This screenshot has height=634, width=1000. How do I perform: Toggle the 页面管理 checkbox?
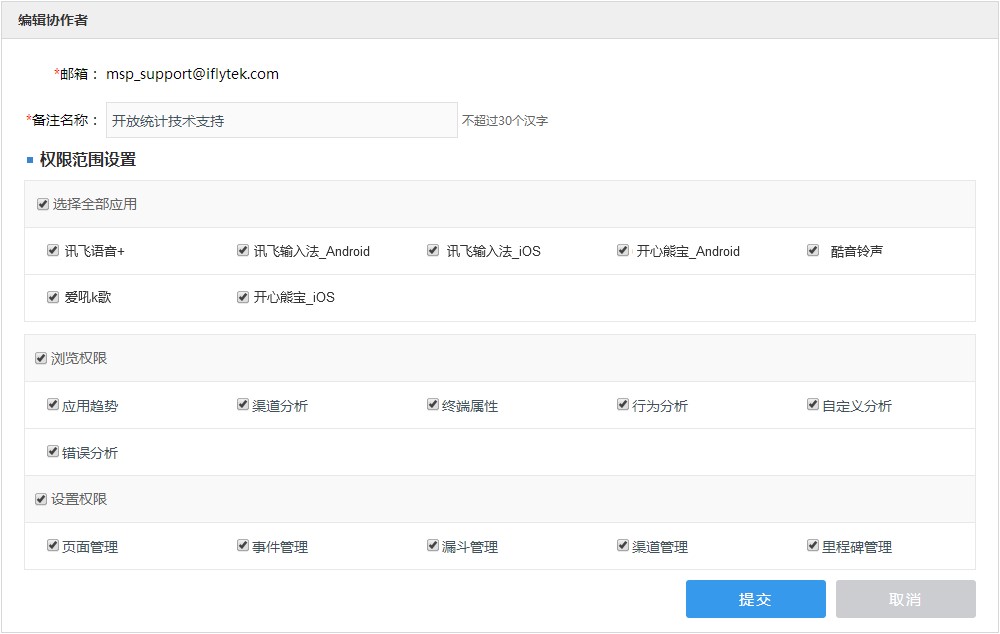pyautogui.click(x=53, y=545)
